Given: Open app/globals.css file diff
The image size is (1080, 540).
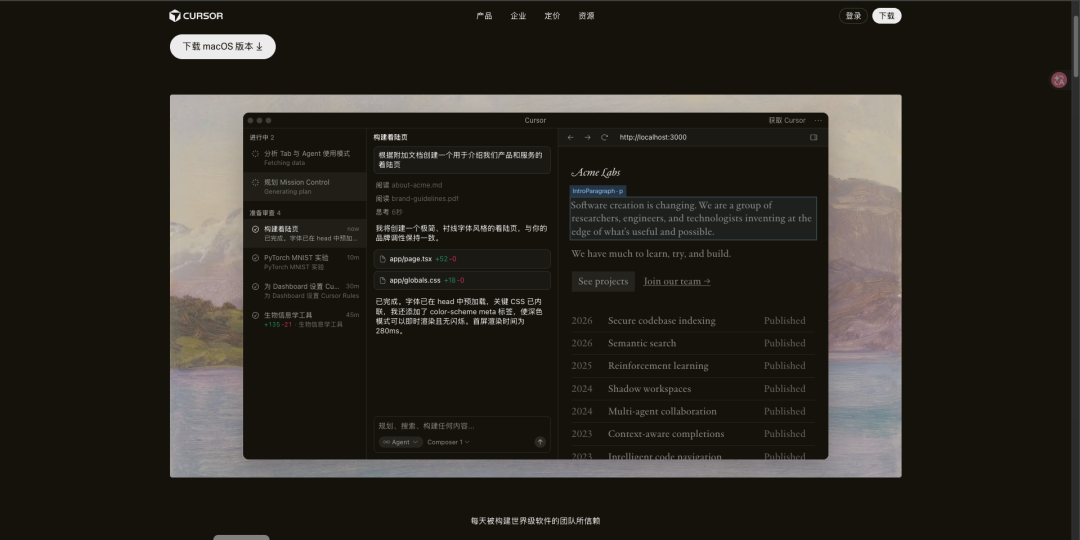Looking at the screenshot, I should pyautogui.click(x=462, y=280).
